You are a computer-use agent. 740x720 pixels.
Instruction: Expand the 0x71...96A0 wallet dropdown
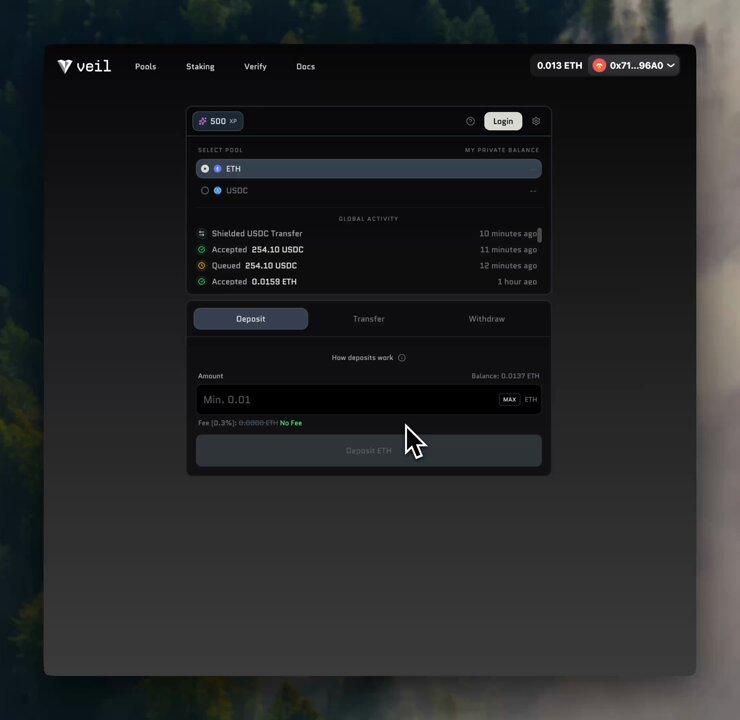pos(633,66)
